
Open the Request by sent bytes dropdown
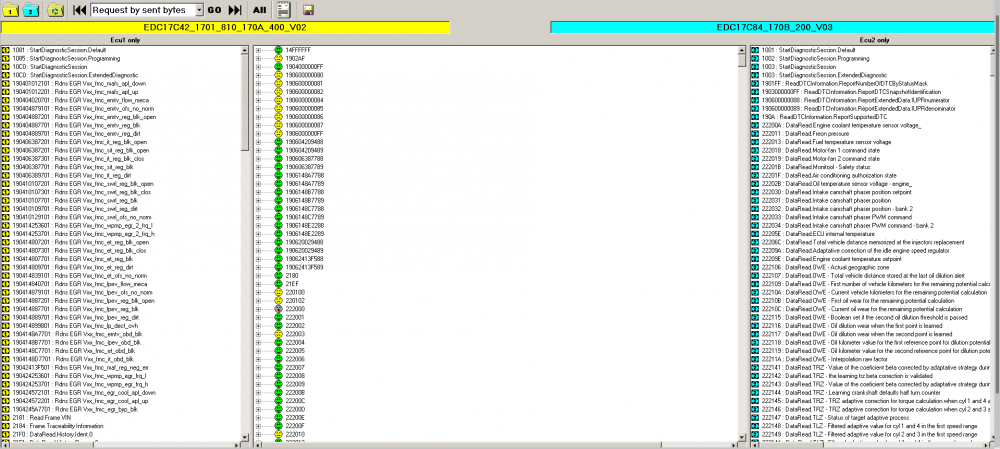[198, 10]
